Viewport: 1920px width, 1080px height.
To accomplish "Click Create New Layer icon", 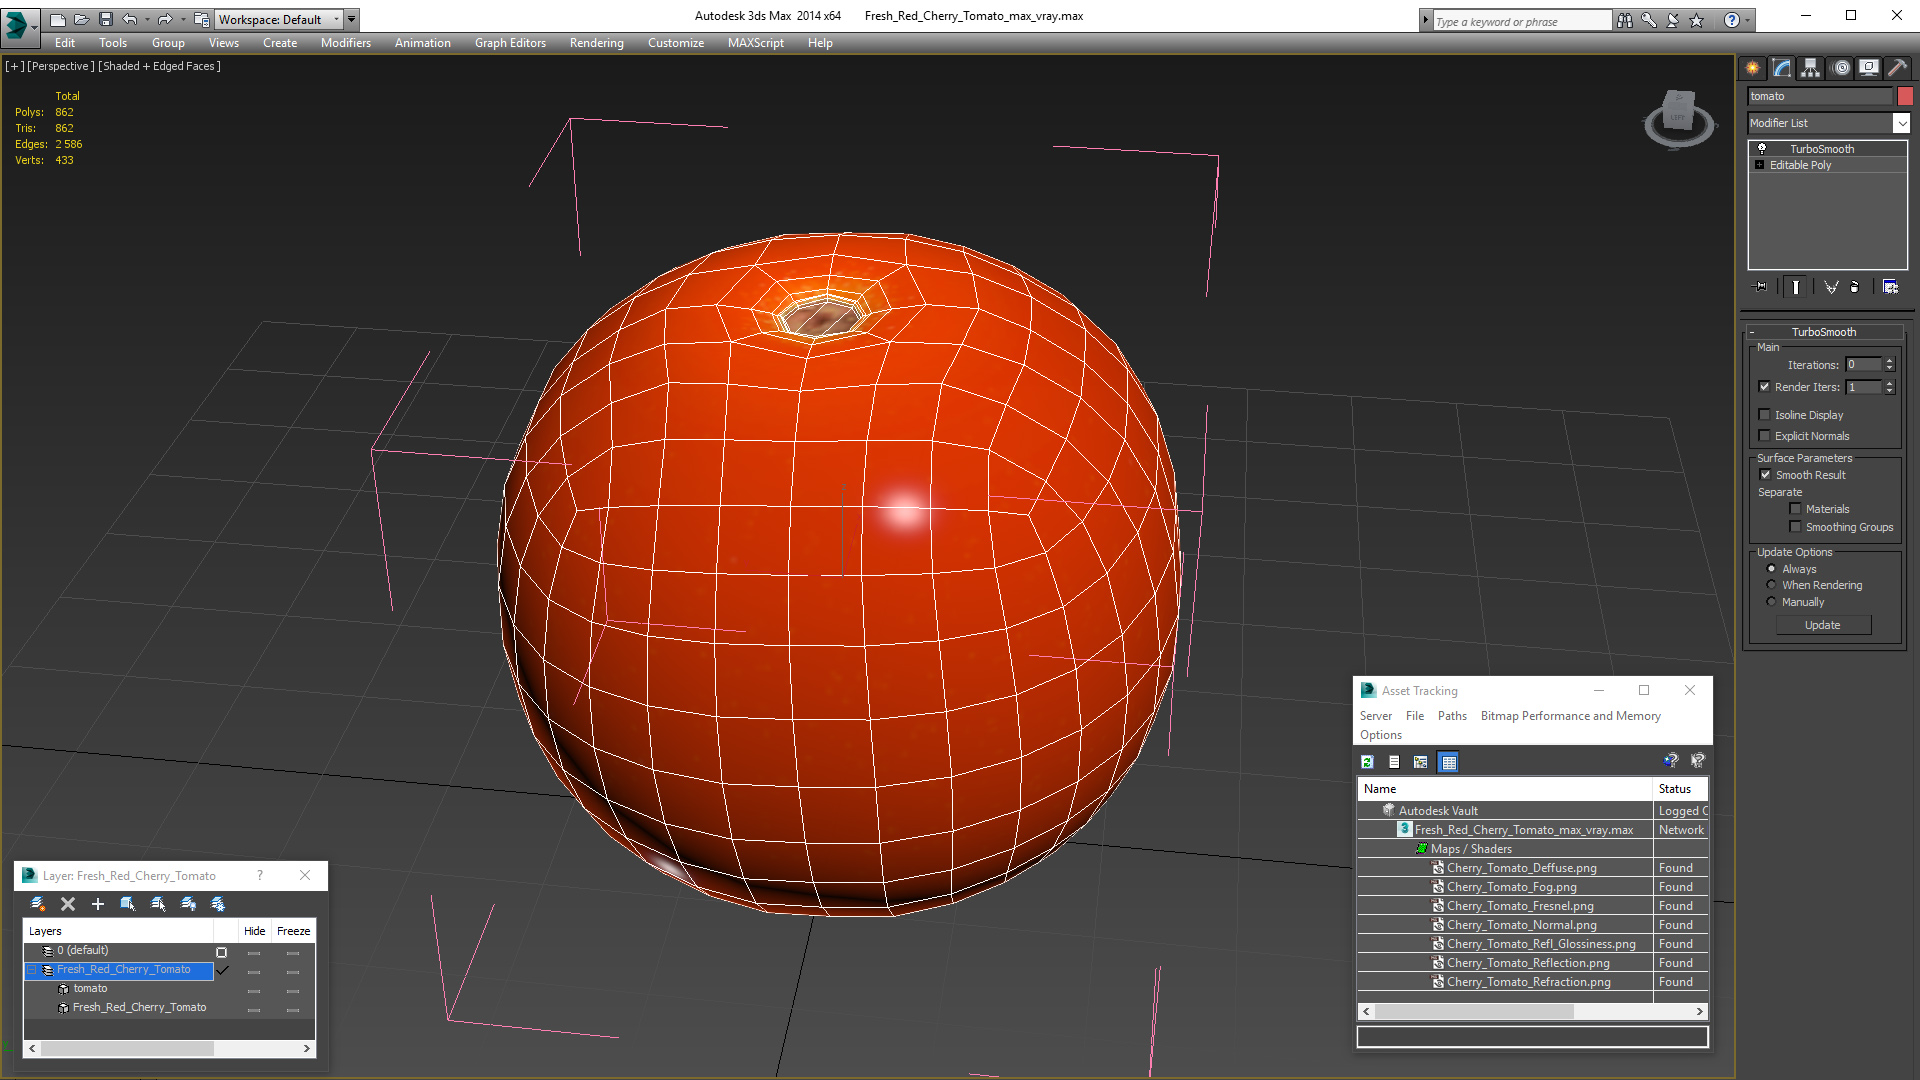I will coord(38,904).
